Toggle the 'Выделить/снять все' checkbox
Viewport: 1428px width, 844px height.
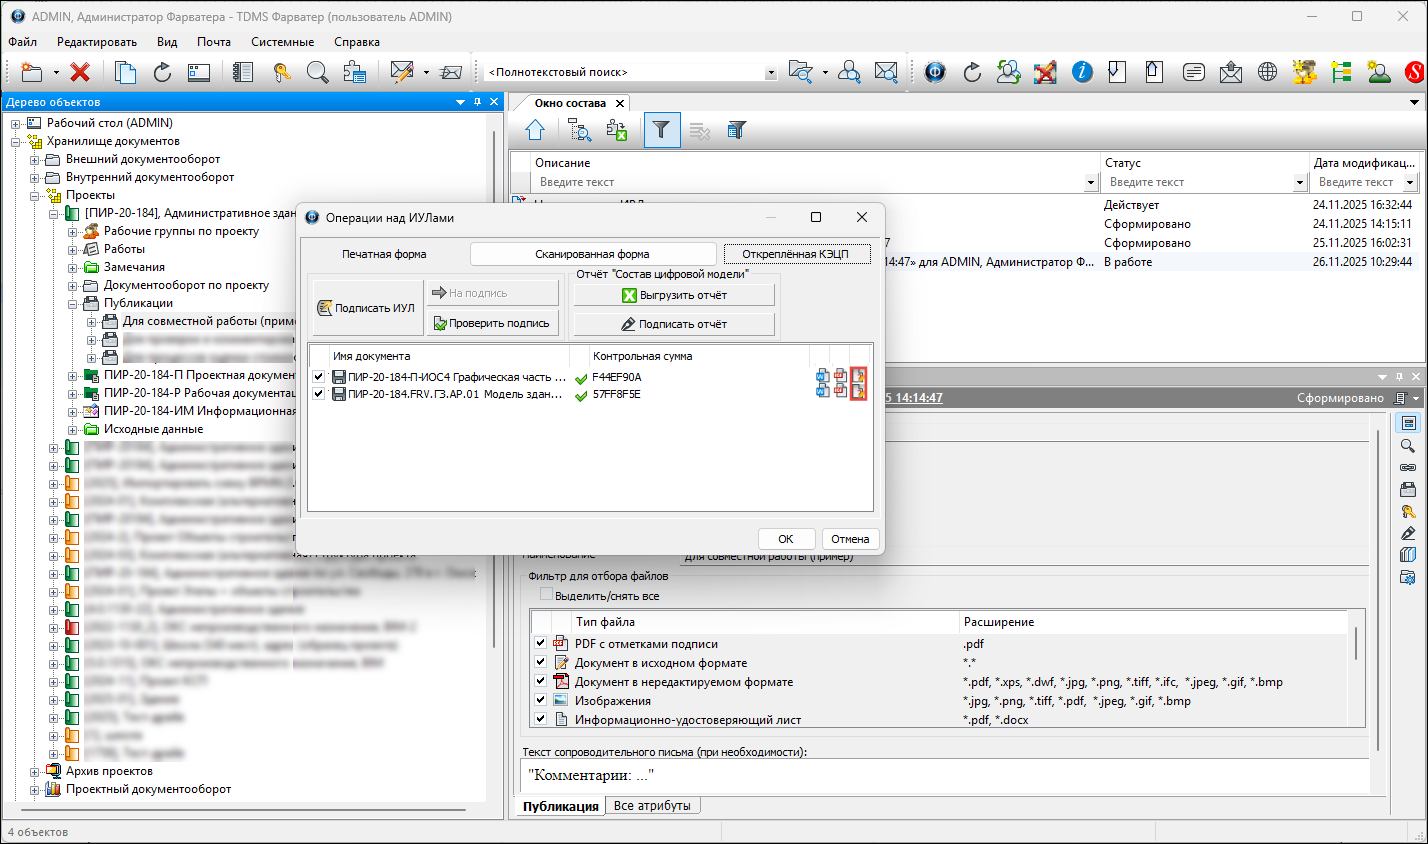click(546, 595)
